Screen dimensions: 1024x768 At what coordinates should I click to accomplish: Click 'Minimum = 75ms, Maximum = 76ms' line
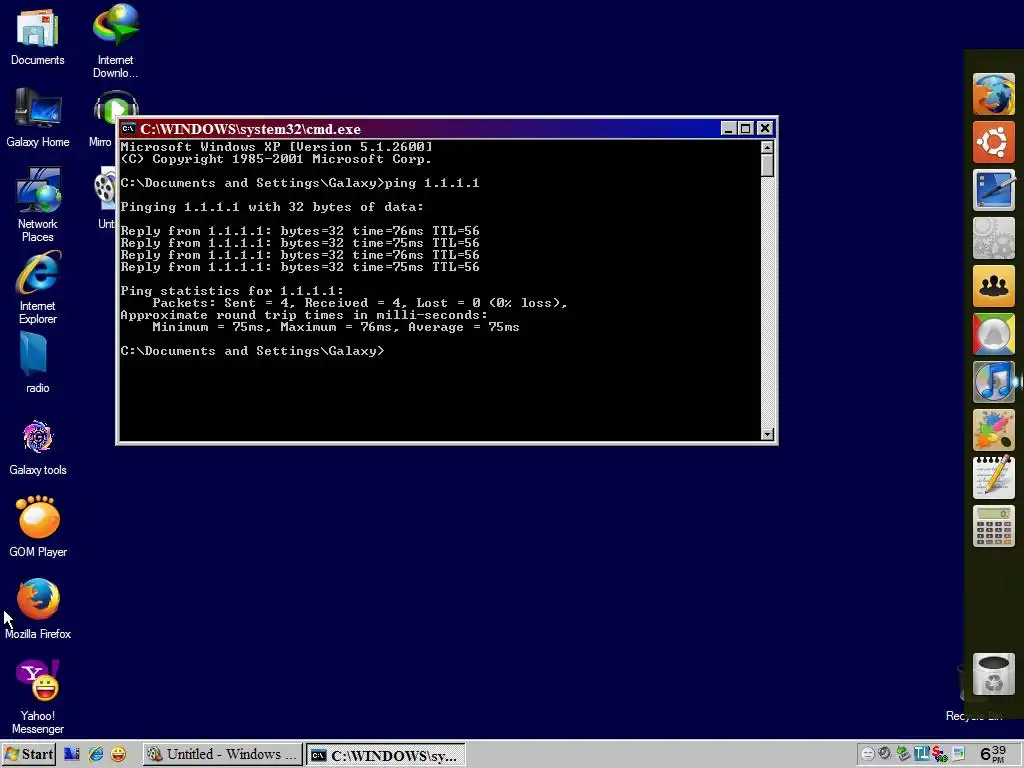[336, 327]
